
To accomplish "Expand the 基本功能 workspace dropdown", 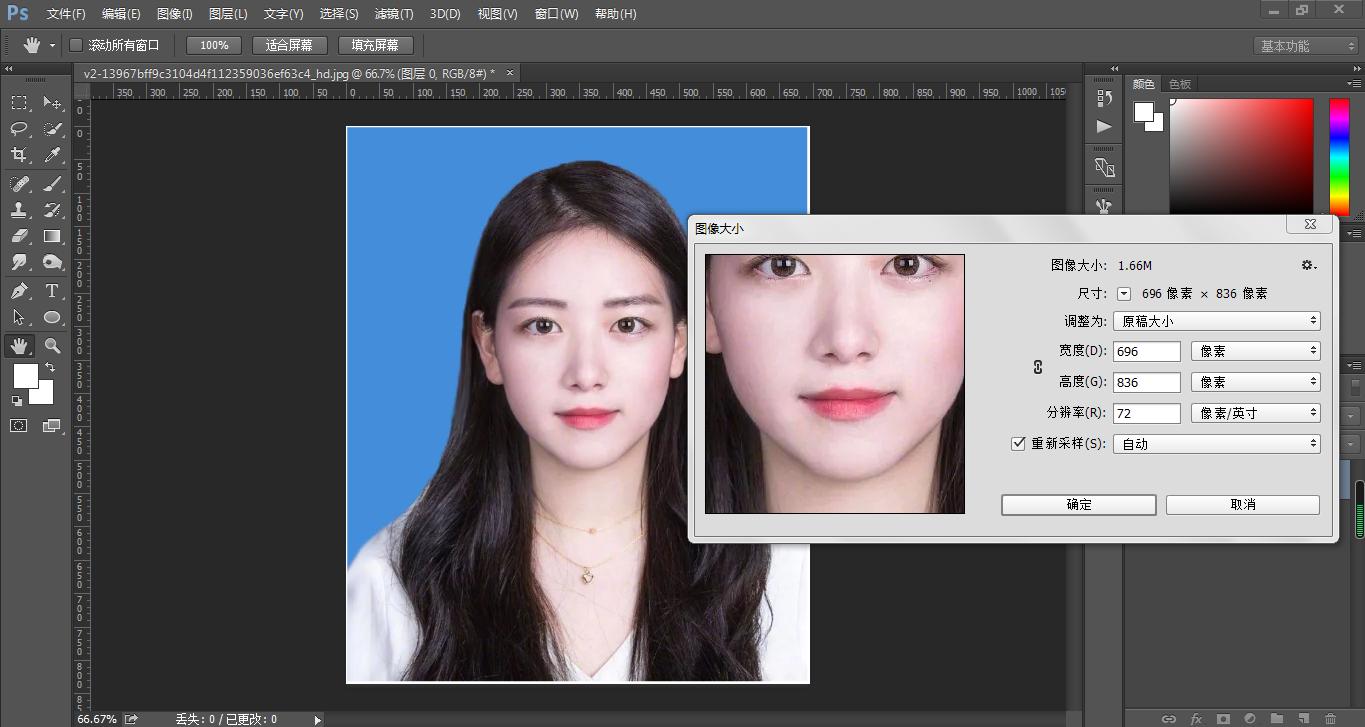I will [1305, 46].
